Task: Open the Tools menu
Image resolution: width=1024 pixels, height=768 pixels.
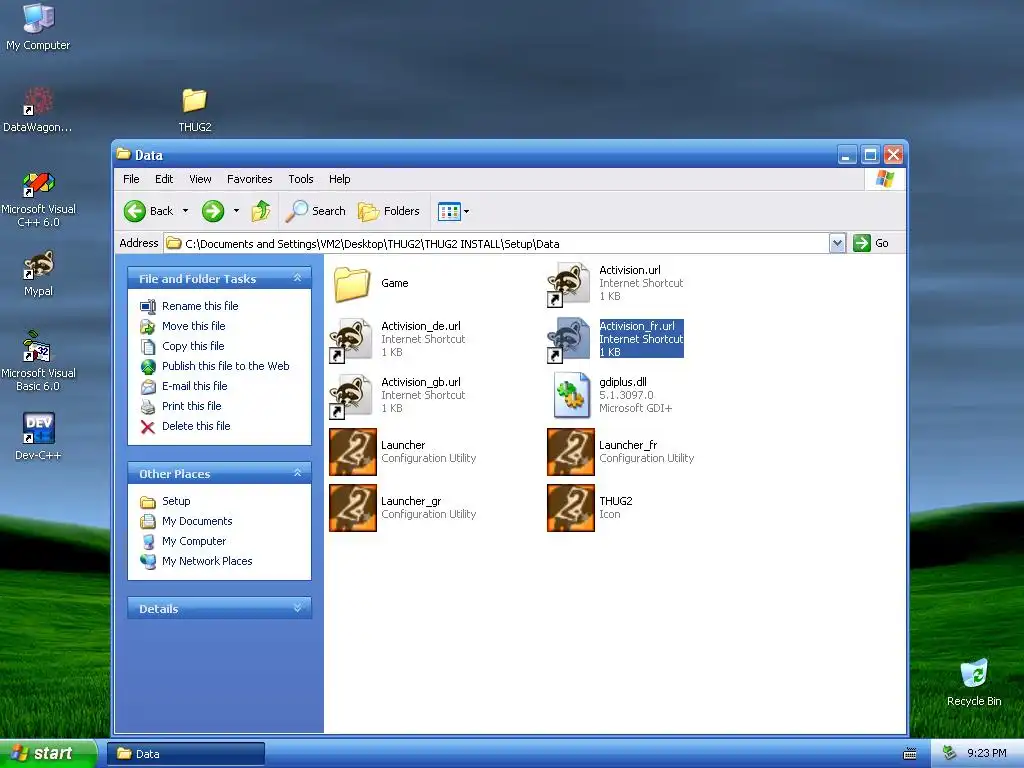Action: (300, 179)
